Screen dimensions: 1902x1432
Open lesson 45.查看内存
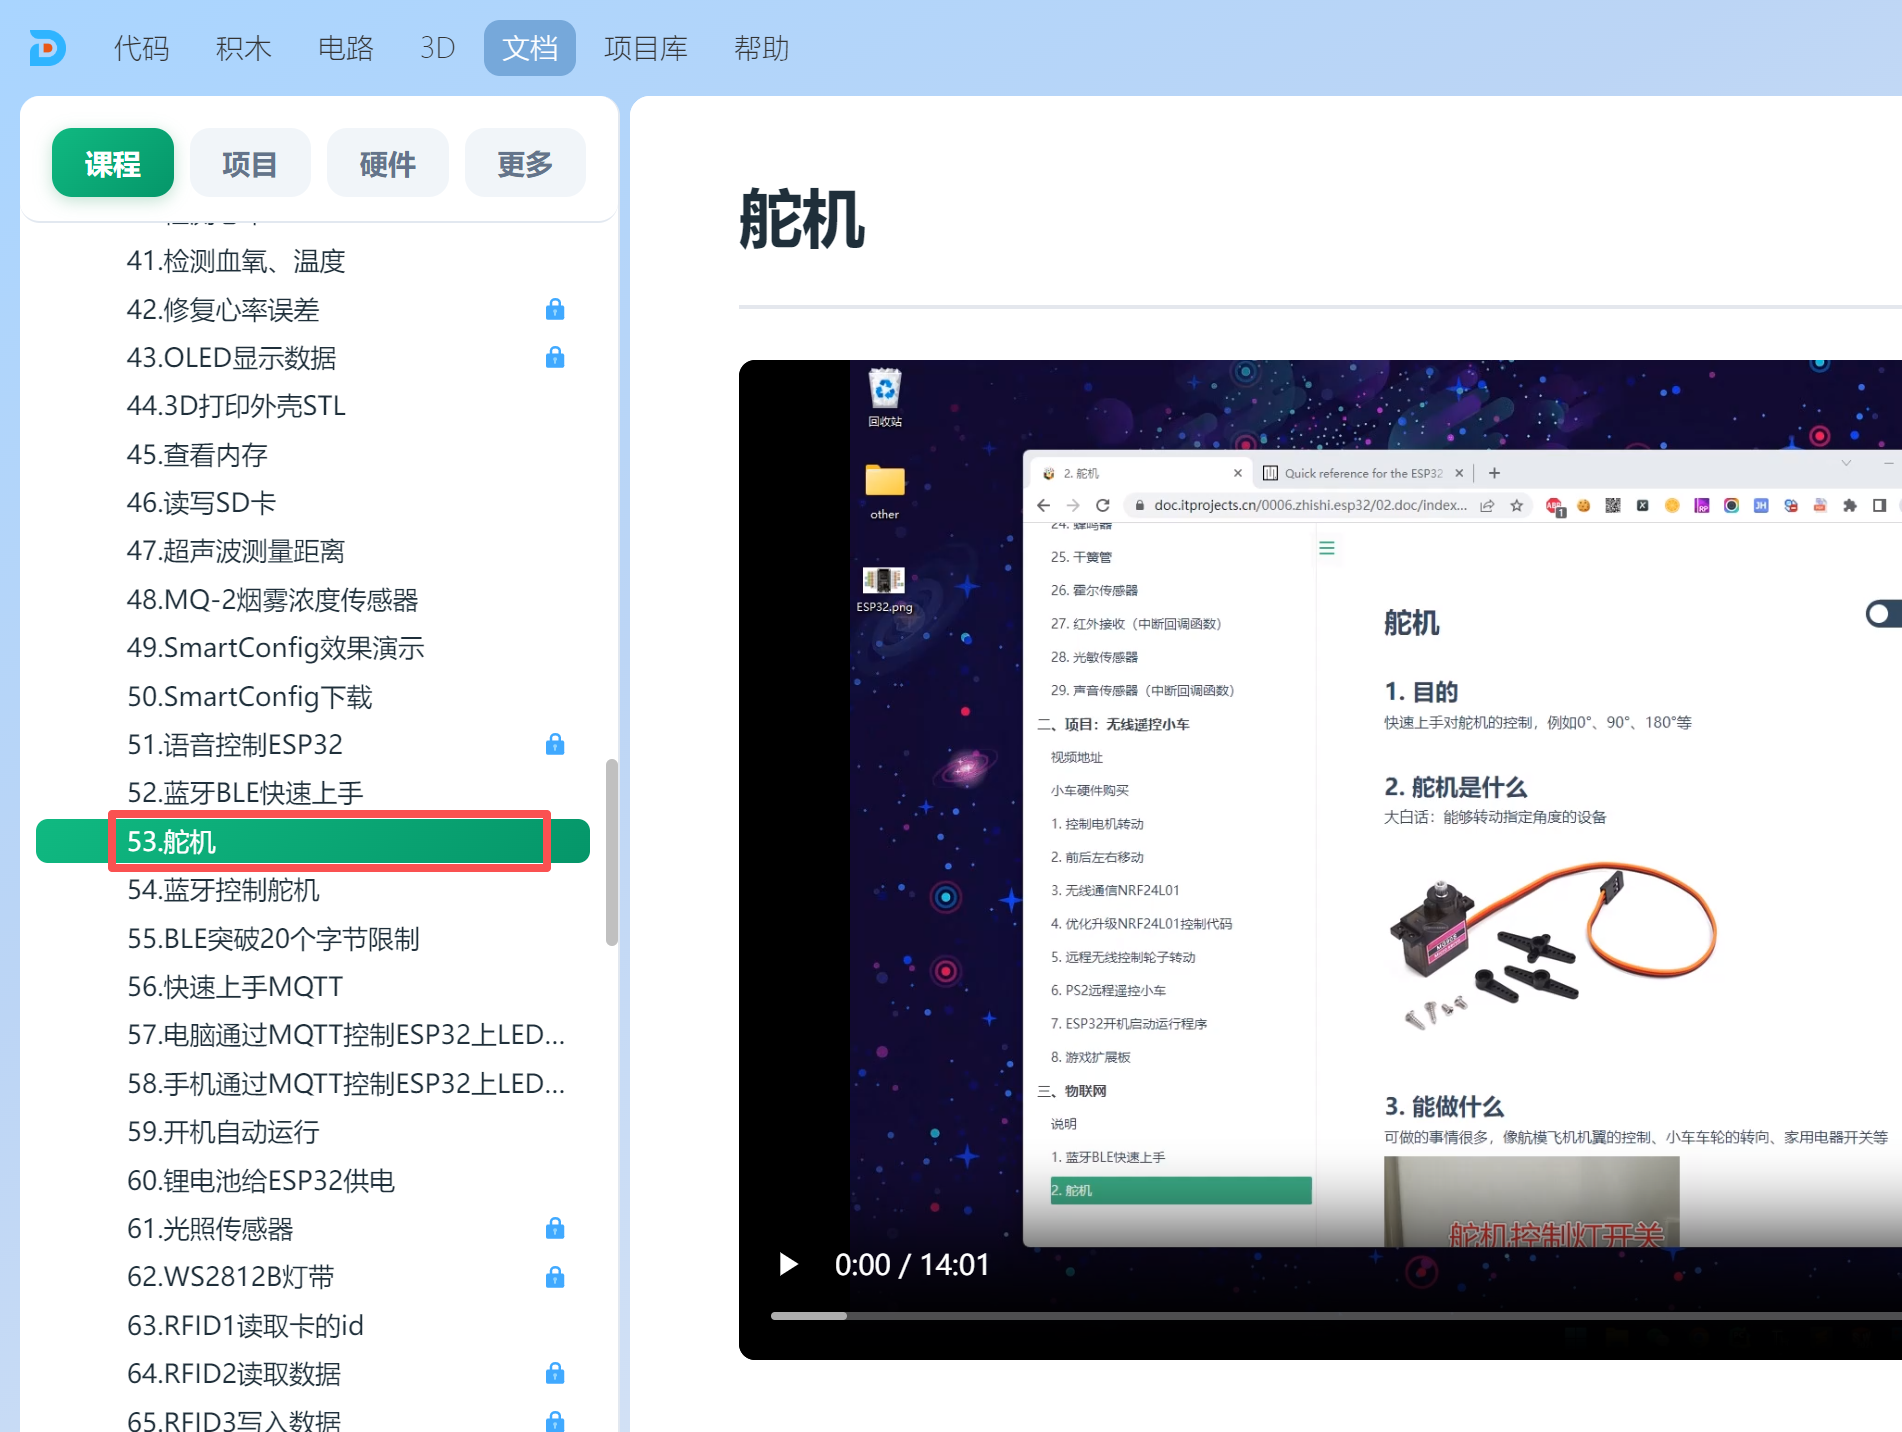coord(197,454)
